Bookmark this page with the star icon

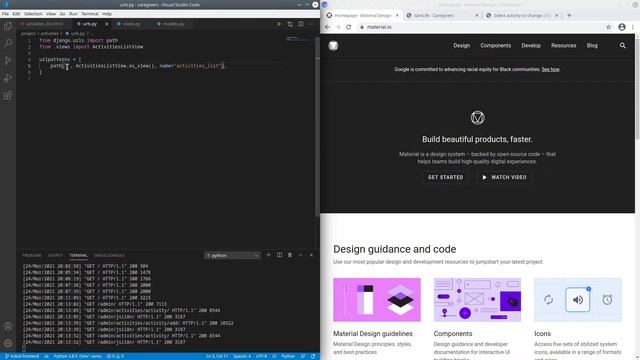[x=609, y=27]
